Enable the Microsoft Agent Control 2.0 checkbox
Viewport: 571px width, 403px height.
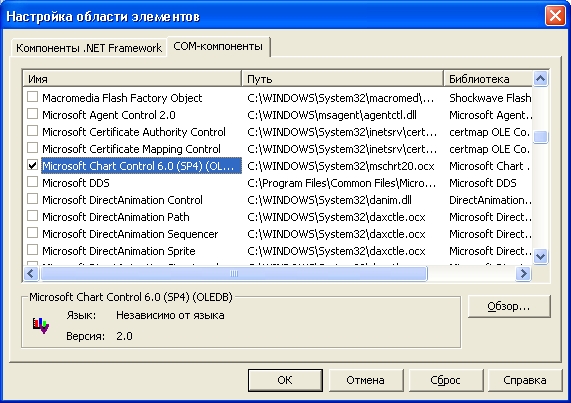click(32, 114)
